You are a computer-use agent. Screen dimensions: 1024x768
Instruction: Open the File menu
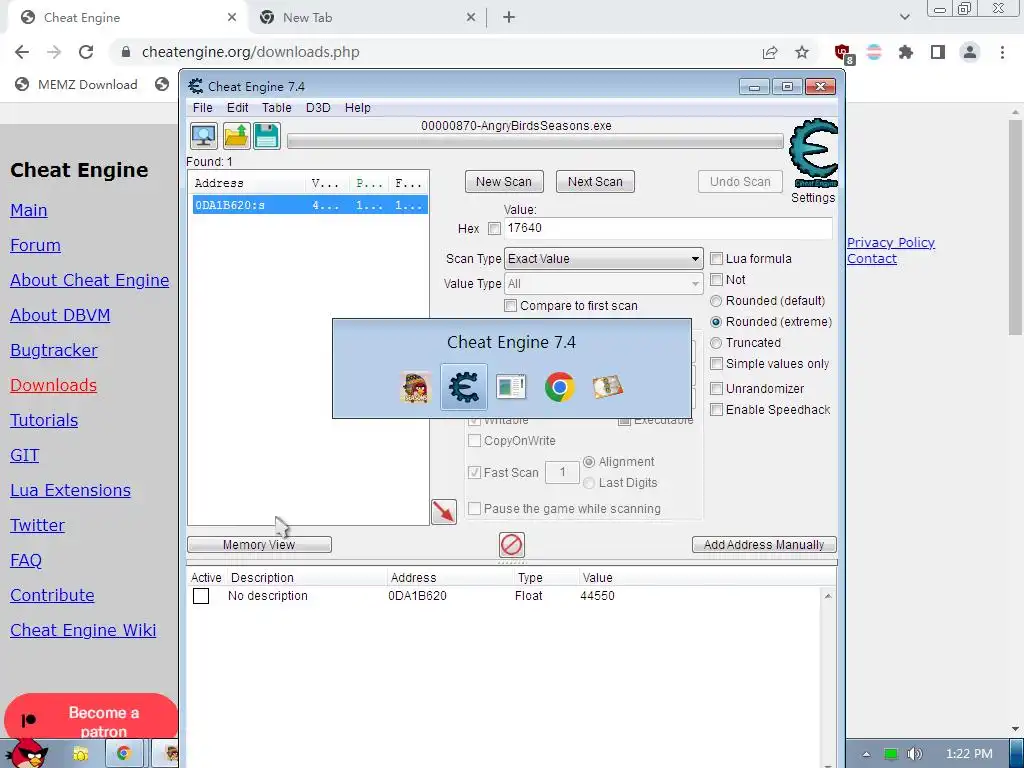[x=202, y=108]
